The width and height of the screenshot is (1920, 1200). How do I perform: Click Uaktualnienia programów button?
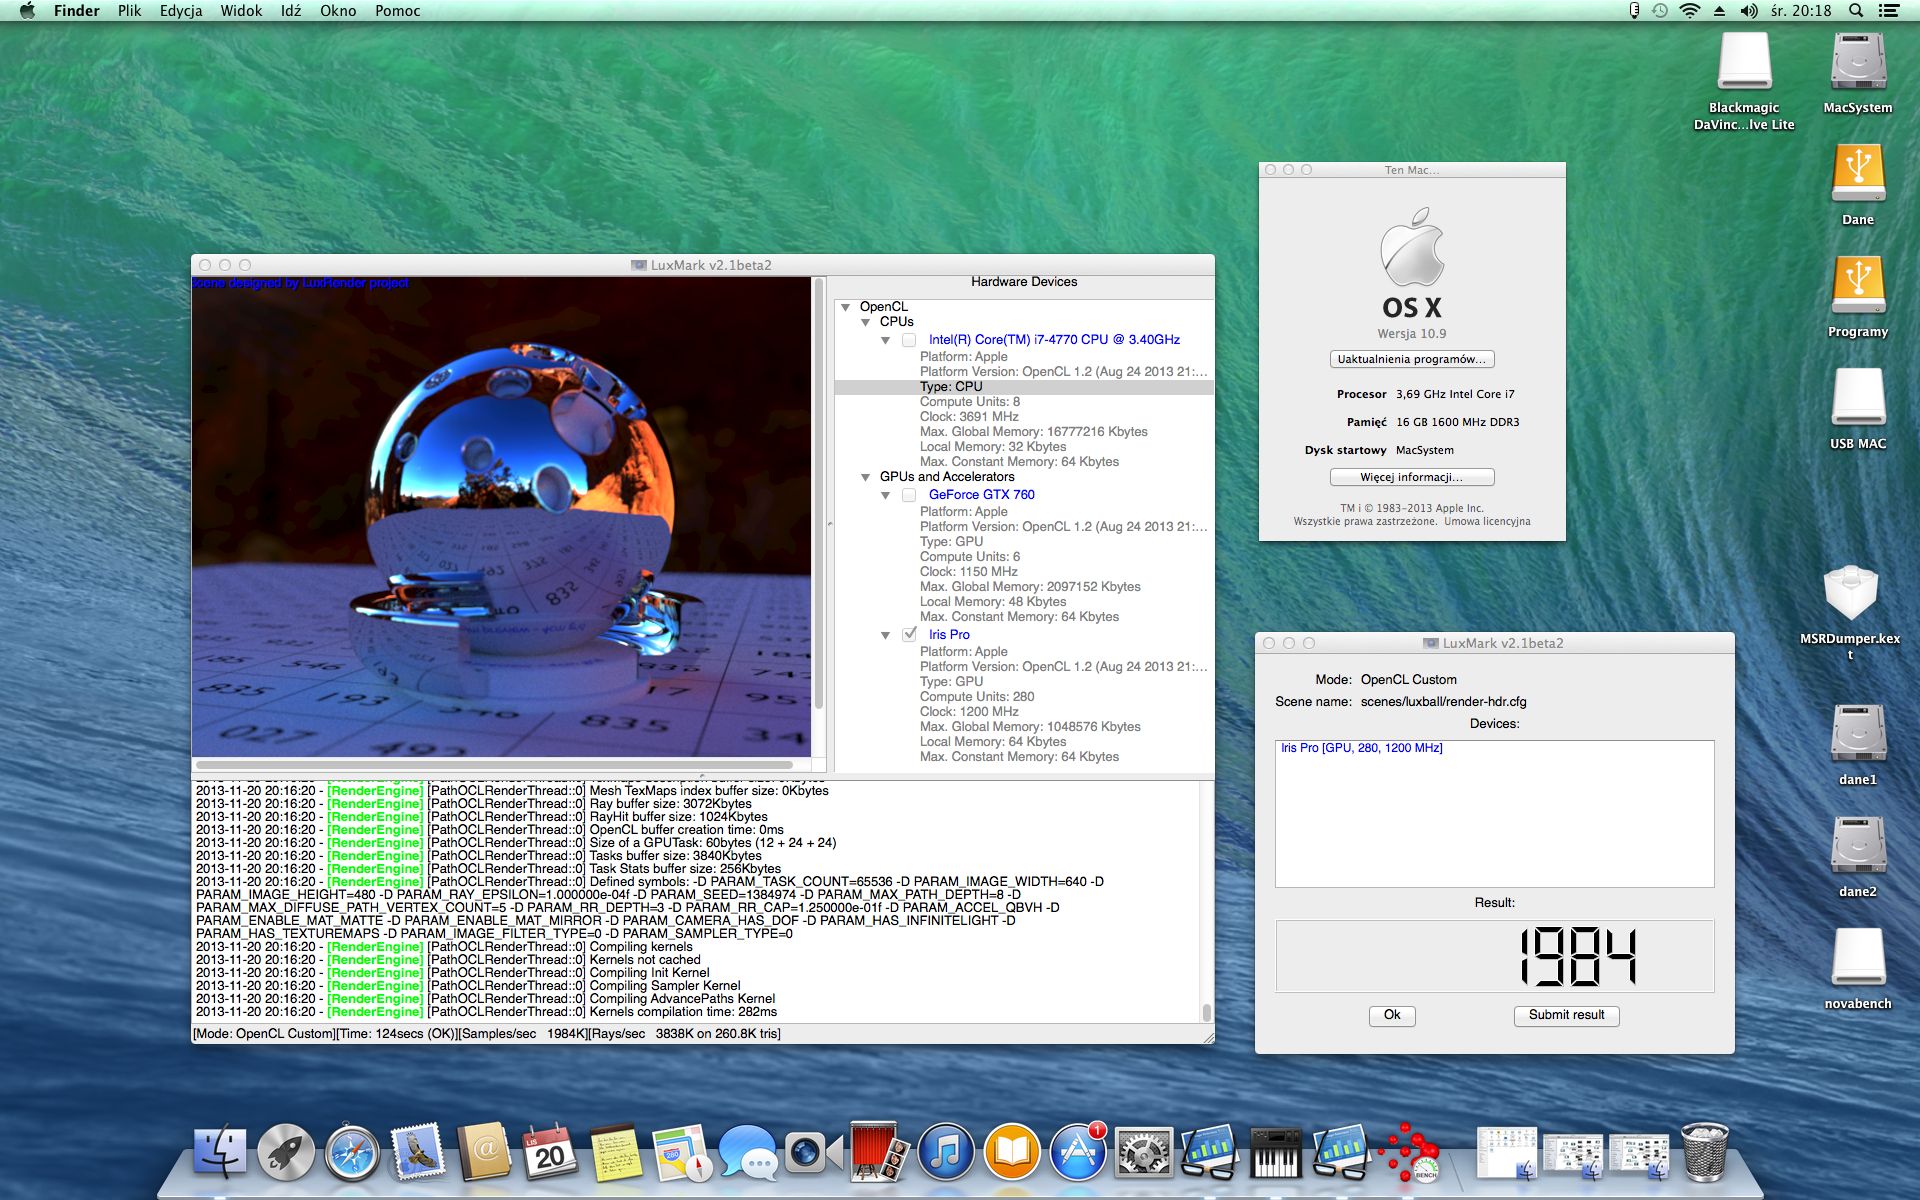1412,359
